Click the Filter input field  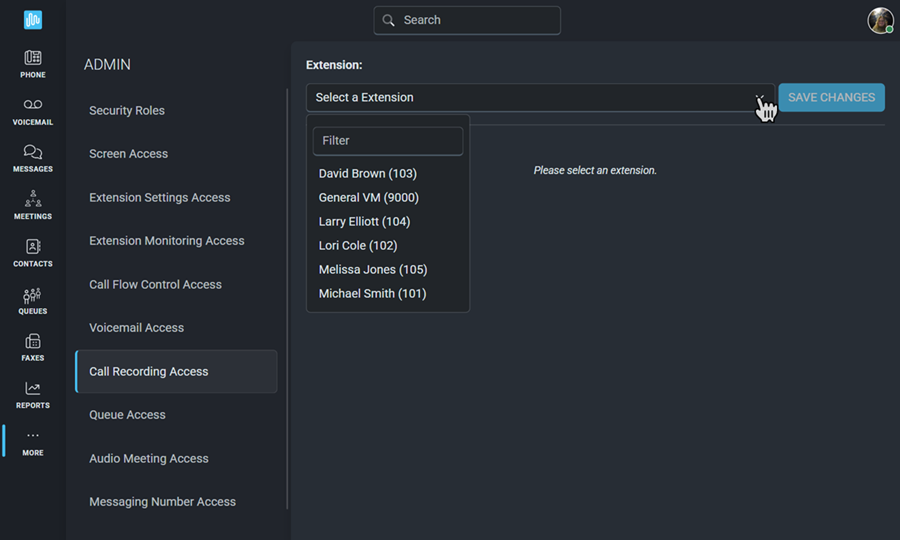(x=388, y=141)
